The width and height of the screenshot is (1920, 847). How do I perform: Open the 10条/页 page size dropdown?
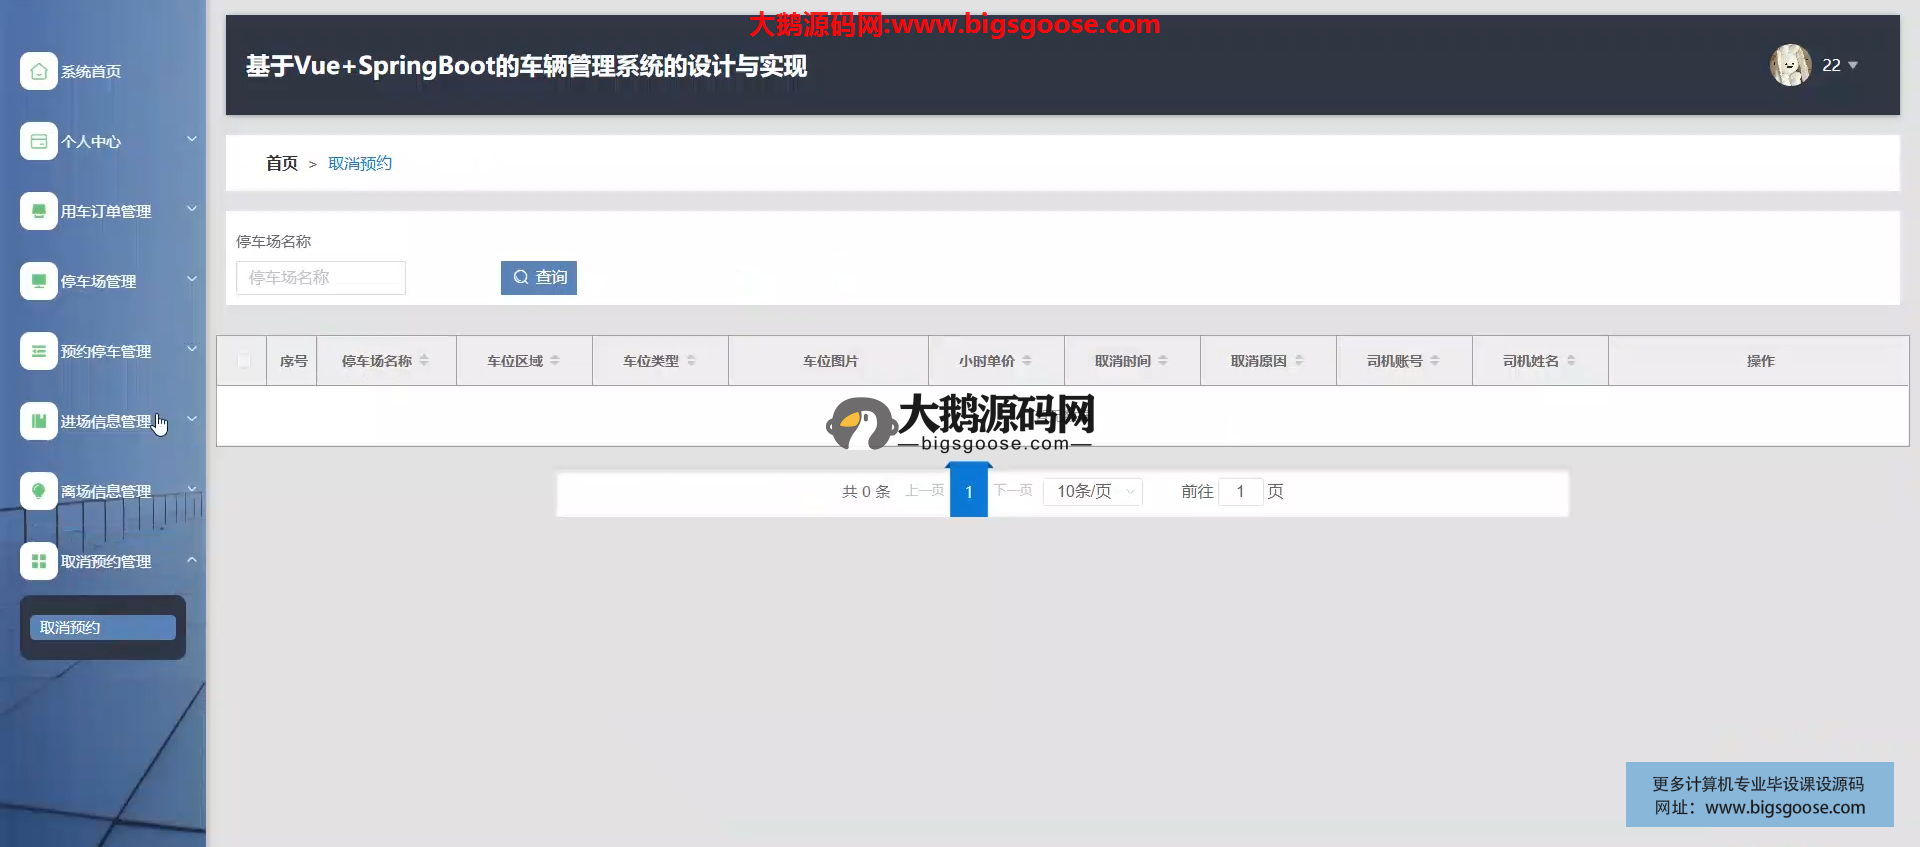pos(1093,491)
